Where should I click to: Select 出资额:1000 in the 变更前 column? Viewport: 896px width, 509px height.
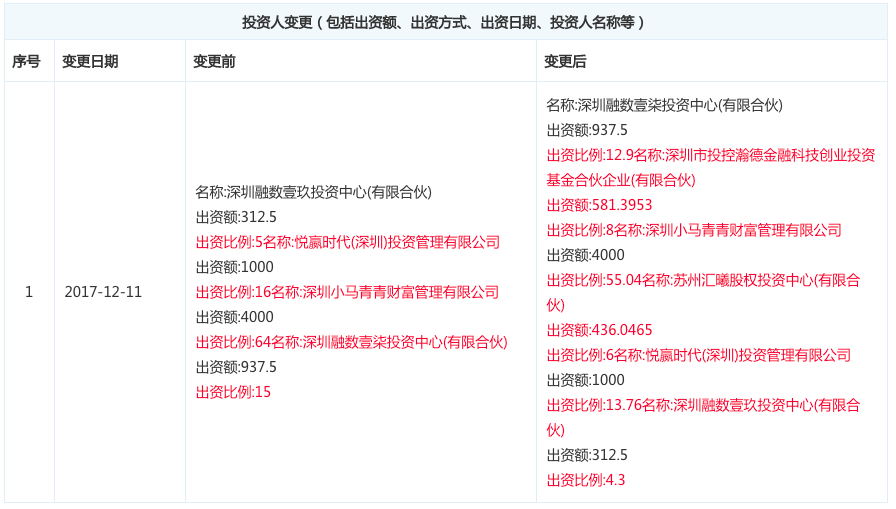[234, 267]
